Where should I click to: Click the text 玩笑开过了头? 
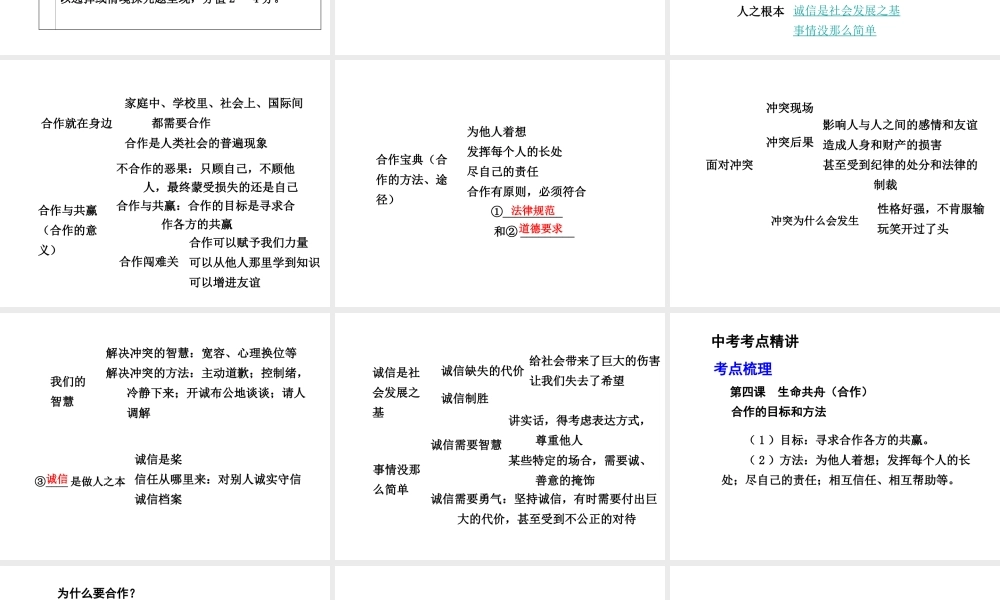[913, 229]
